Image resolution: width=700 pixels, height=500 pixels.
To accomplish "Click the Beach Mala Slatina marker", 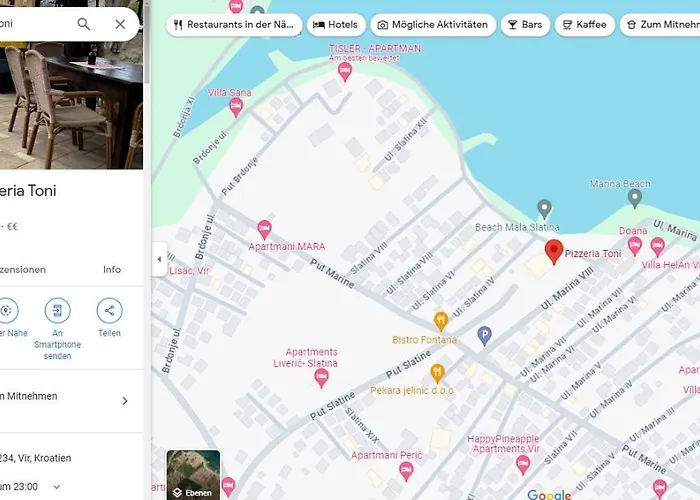I will (x=544, y=209).
